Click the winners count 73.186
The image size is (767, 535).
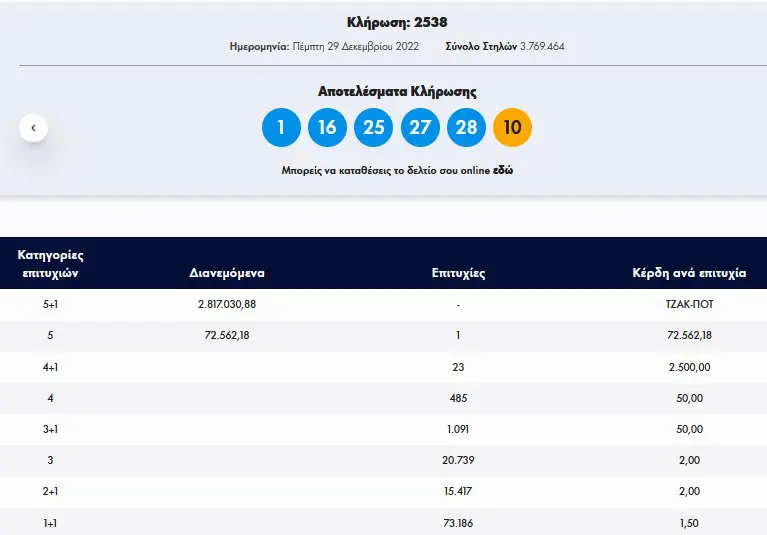(x=458, y=523)
